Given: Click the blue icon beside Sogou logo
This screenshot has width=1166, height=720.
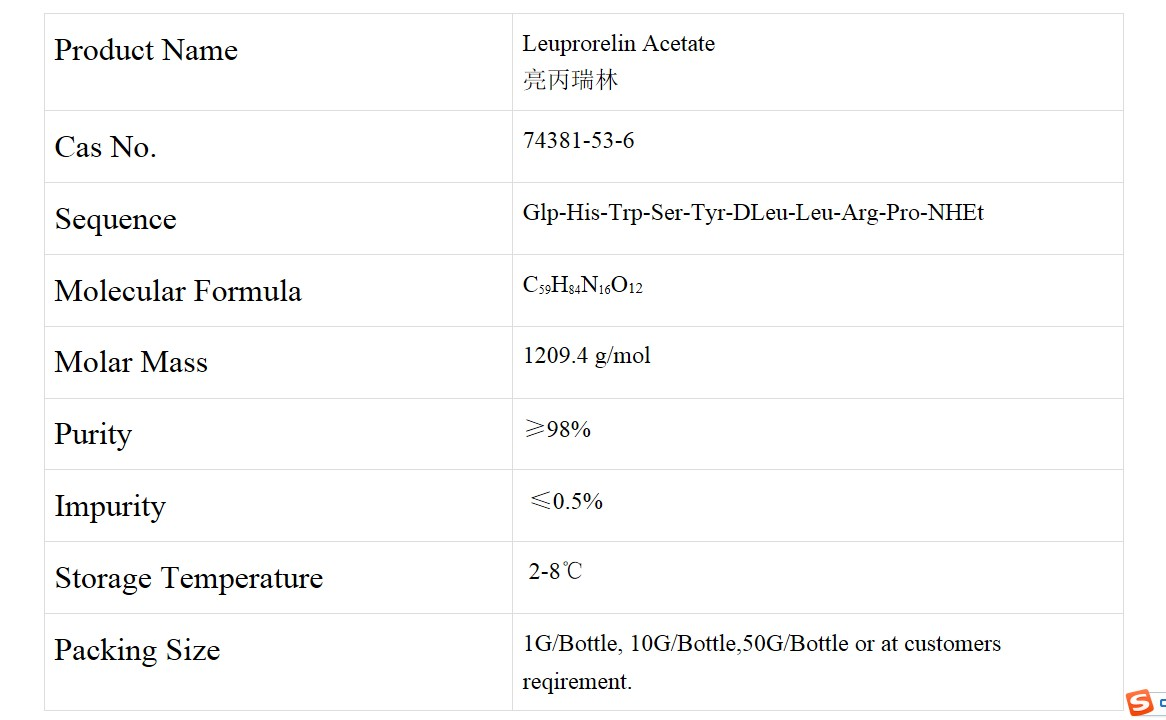Looking at the screenshot, I should click(1160, 703).
